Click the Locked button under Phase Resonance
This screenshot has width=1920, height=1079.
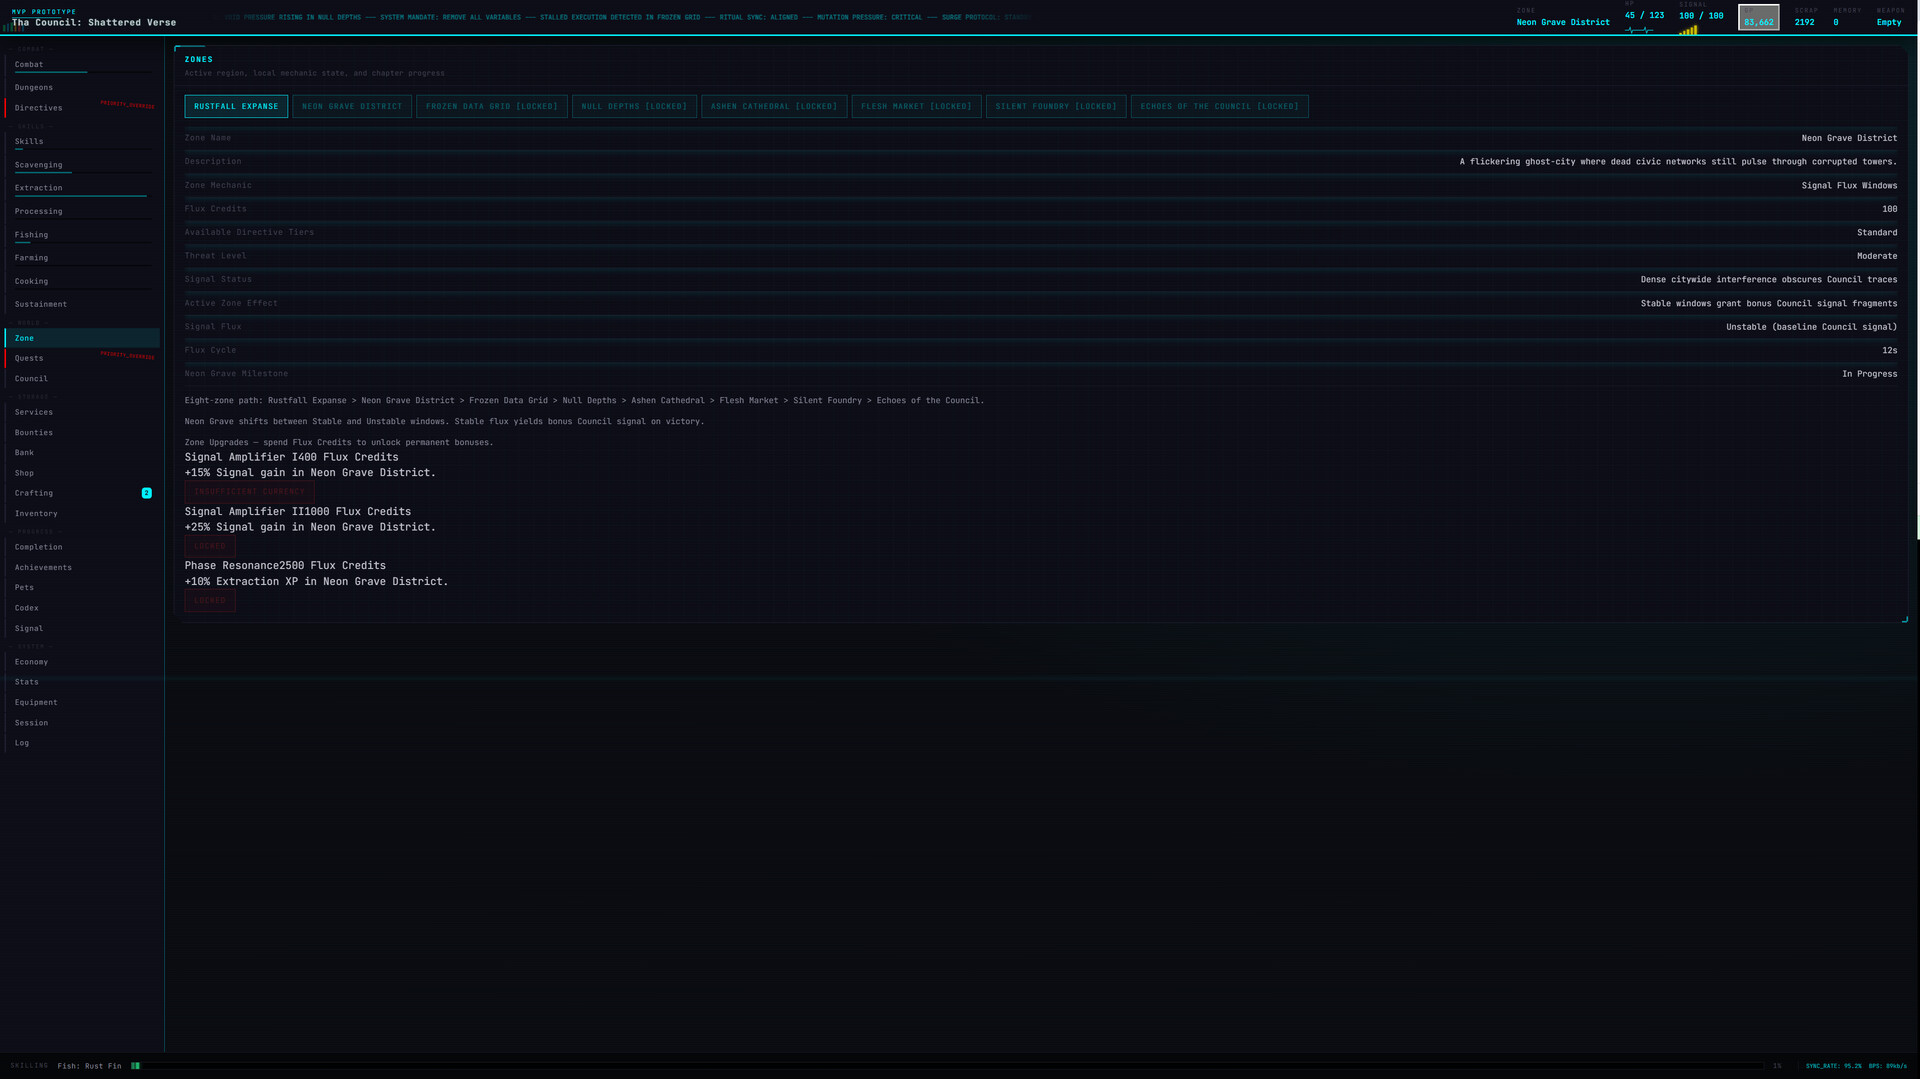click(210, 601)
